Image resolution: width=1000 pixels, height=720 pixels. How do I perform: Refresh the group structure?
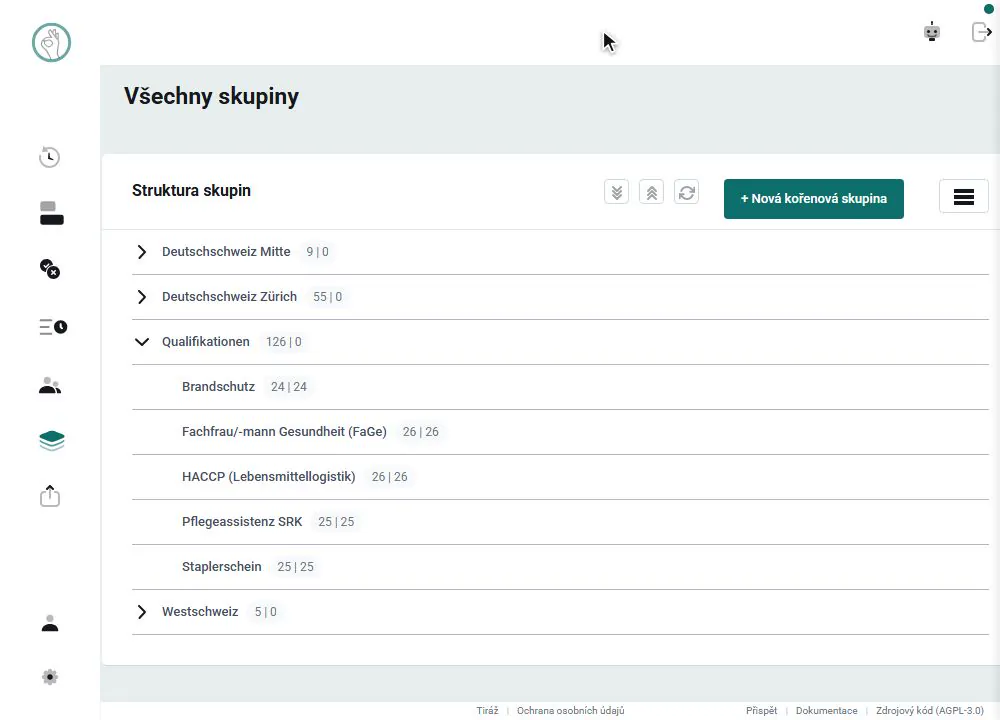(x=686, y=192)
